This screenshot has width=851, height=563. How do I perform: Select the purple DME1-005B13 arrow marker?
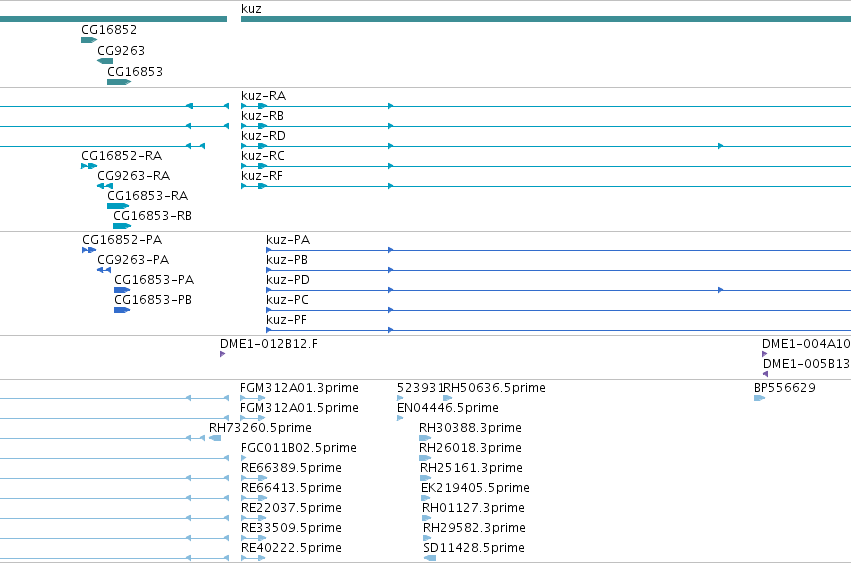765,374
